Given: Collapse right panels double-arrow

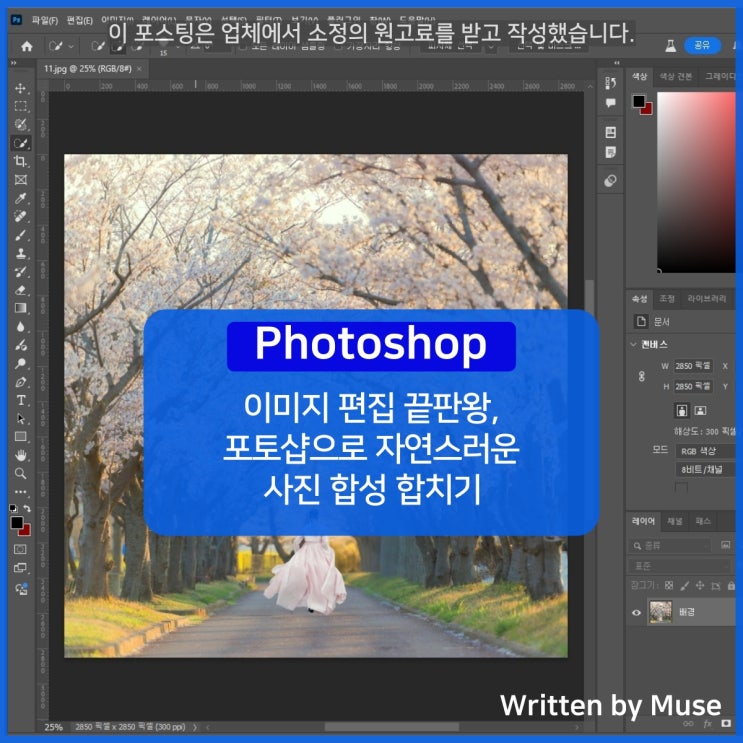Looking at the screenshot, I should click(616, 63).
